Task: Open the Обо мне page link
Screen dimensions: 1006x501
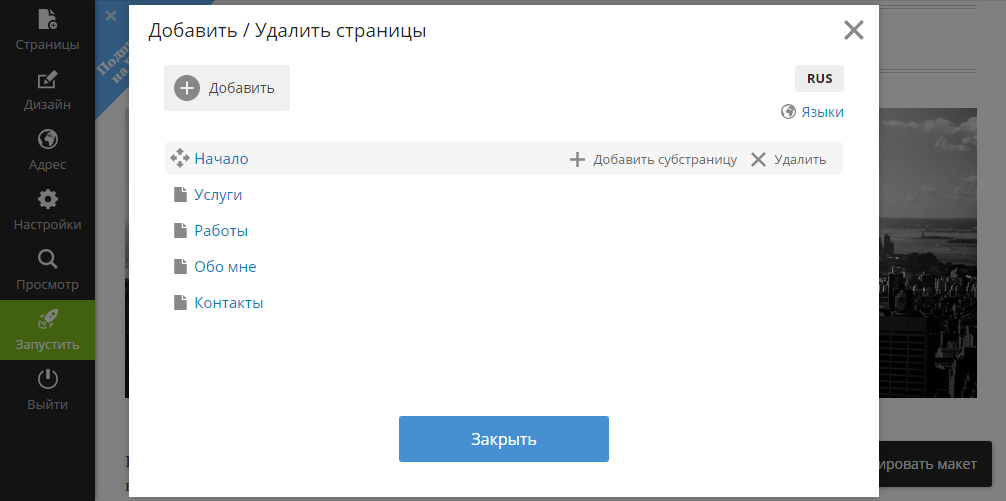Action: (x=225, y=267)
